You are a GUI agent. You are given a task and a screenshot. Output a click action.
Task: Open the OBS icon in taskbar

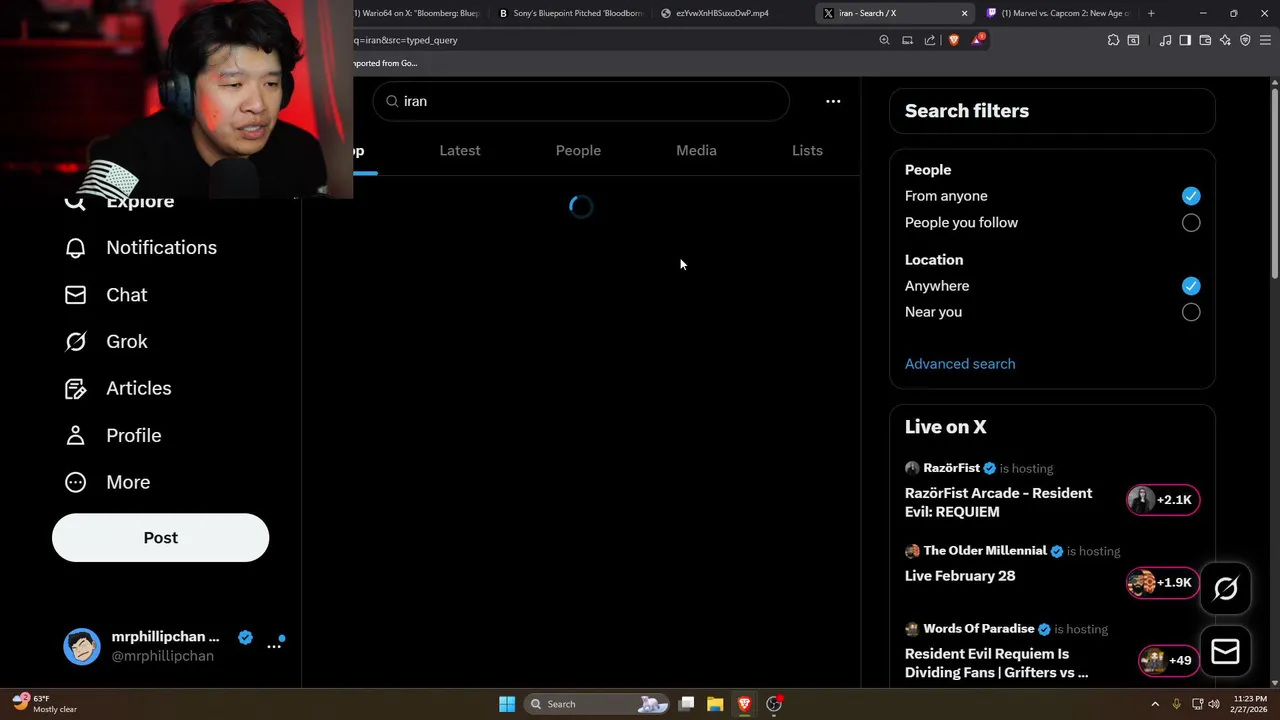tap(774, 704)
